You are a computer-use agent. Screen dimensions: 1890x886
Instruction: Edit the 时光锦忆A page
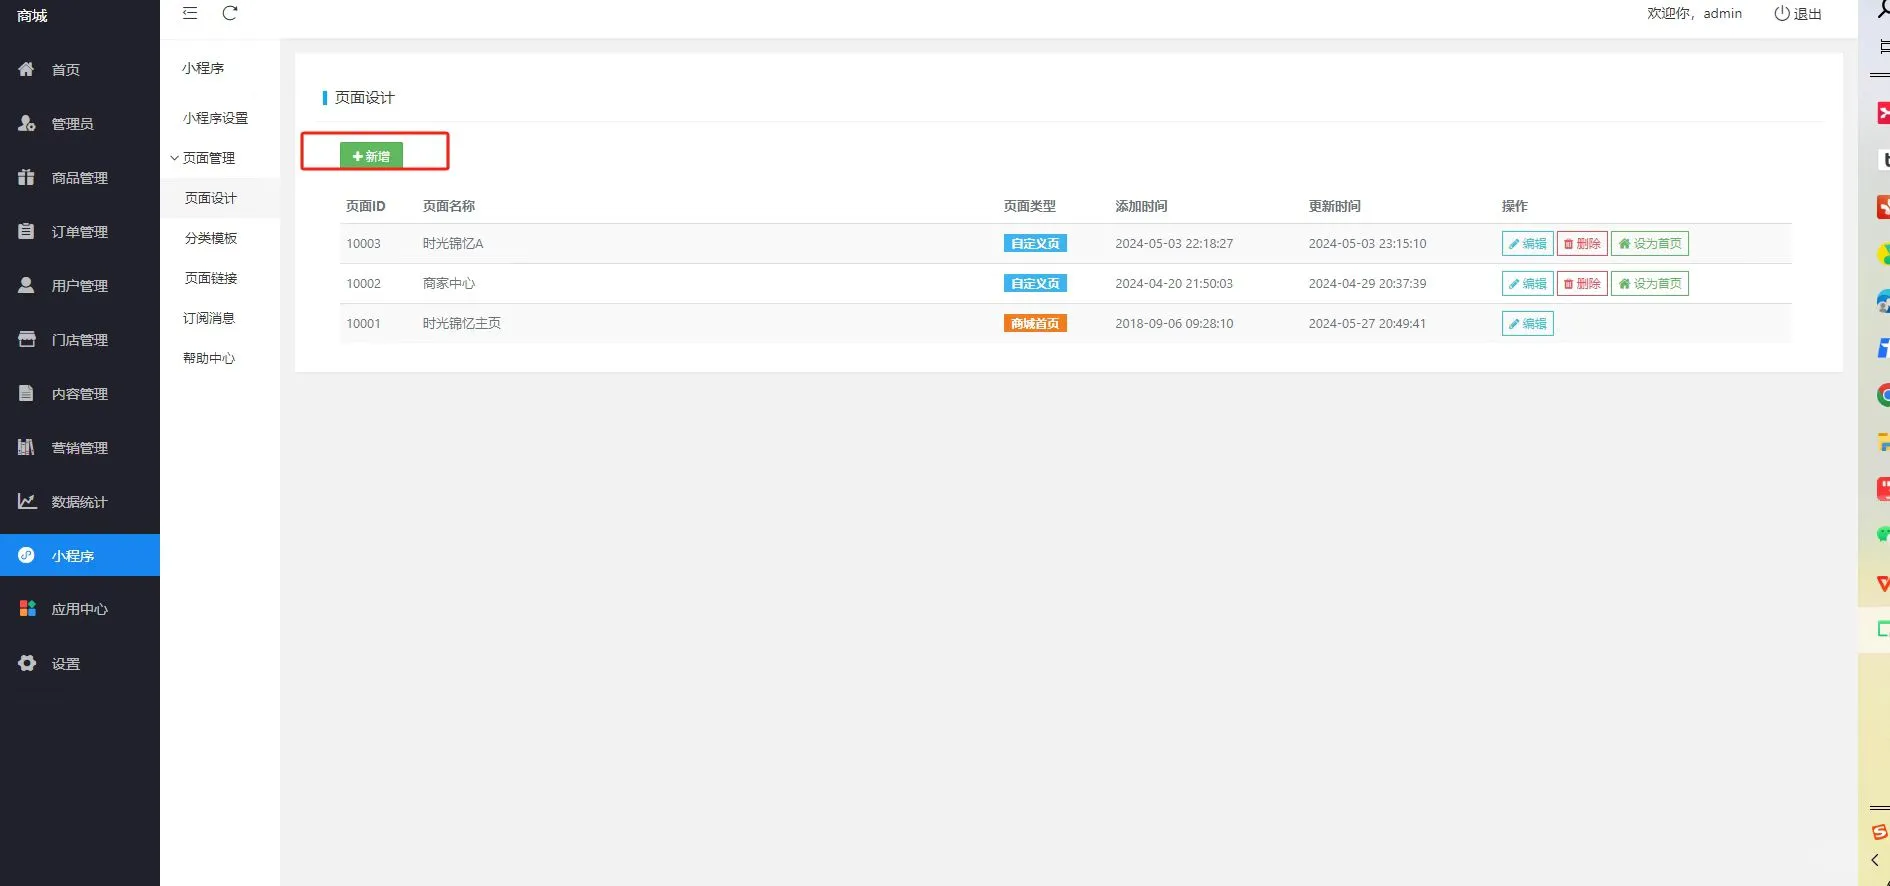click(1527, 243)
